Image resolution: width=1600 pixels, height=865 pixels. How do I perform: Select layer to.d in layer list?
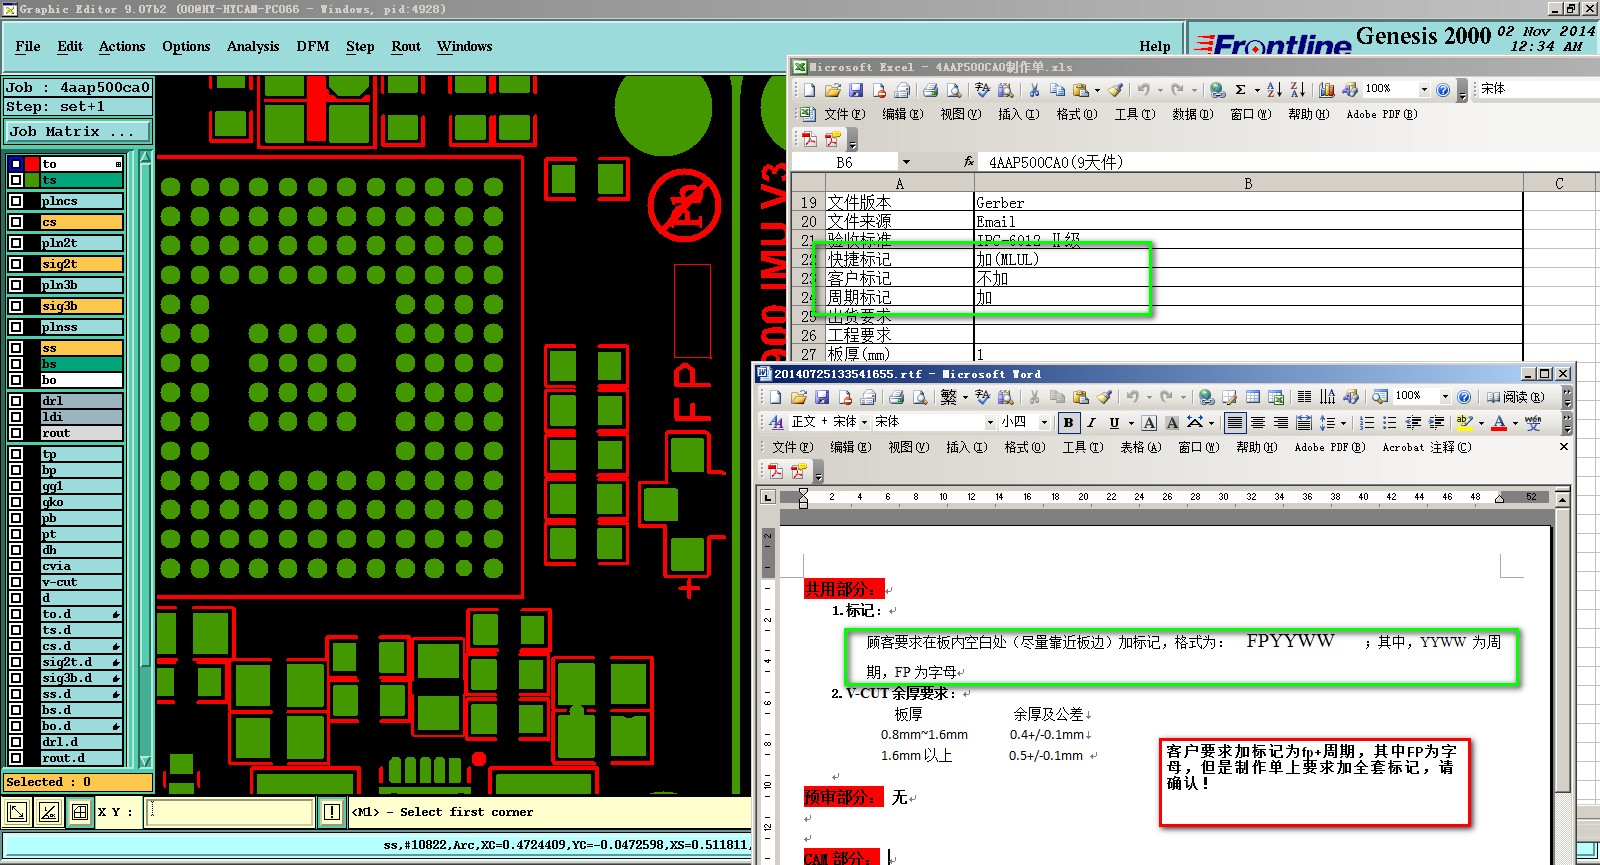(81, 614)
